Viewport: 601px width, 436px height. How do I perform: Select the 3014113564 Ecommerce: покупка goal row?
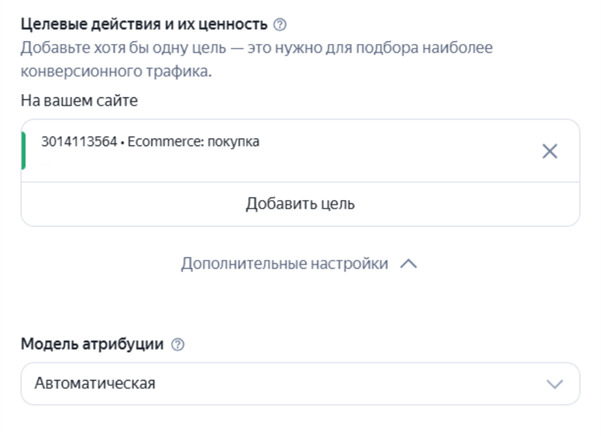tap(300, 151)
